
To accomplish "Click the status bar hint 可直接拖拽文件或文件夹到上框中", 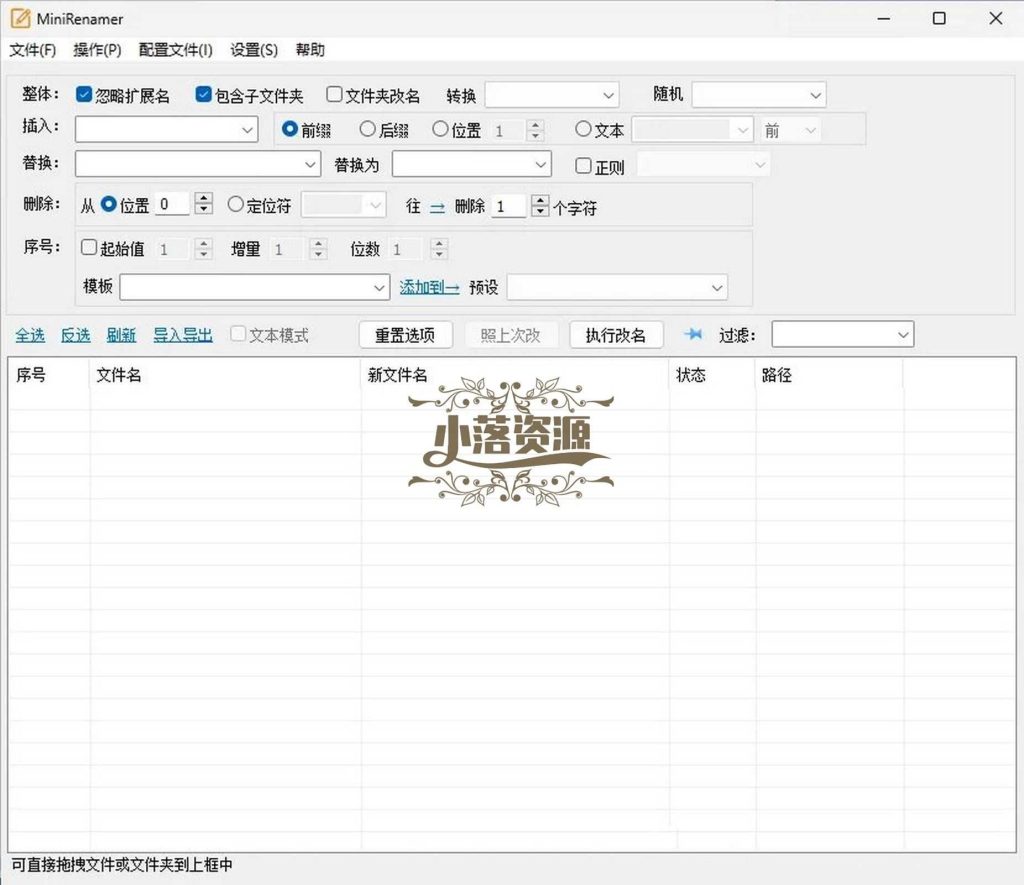I will pos(122,865).
